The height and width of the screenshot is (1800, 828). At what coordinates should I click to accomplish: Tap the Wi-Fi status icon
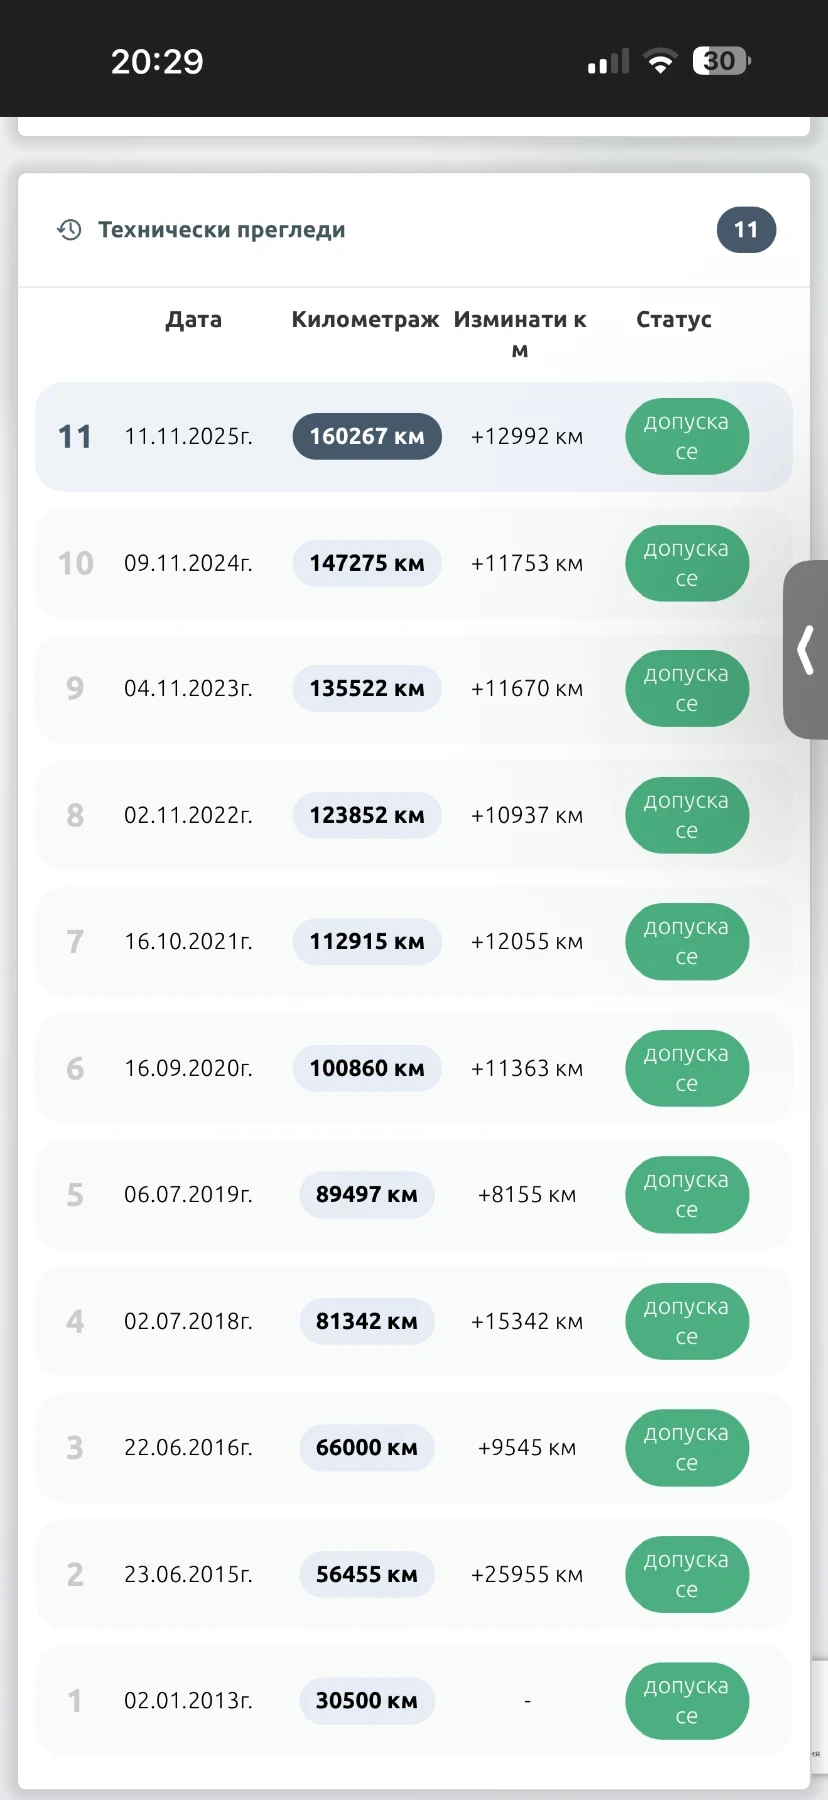coord(660,62)
